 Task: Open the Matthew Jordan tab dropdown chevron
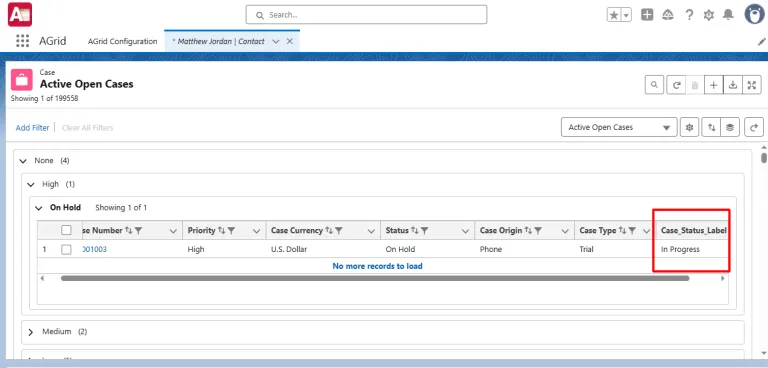tap(276, 42)
